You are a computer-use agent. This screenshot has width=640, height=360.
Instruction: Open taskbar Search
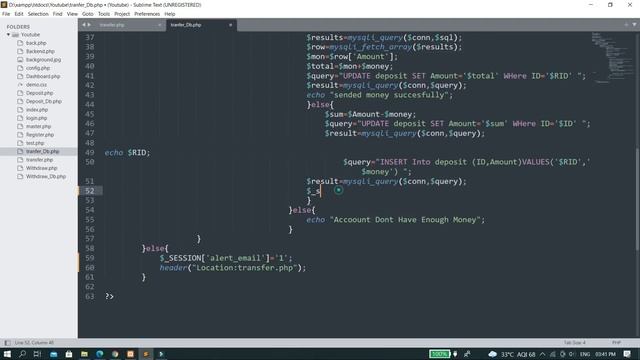(x=22, y=354)
